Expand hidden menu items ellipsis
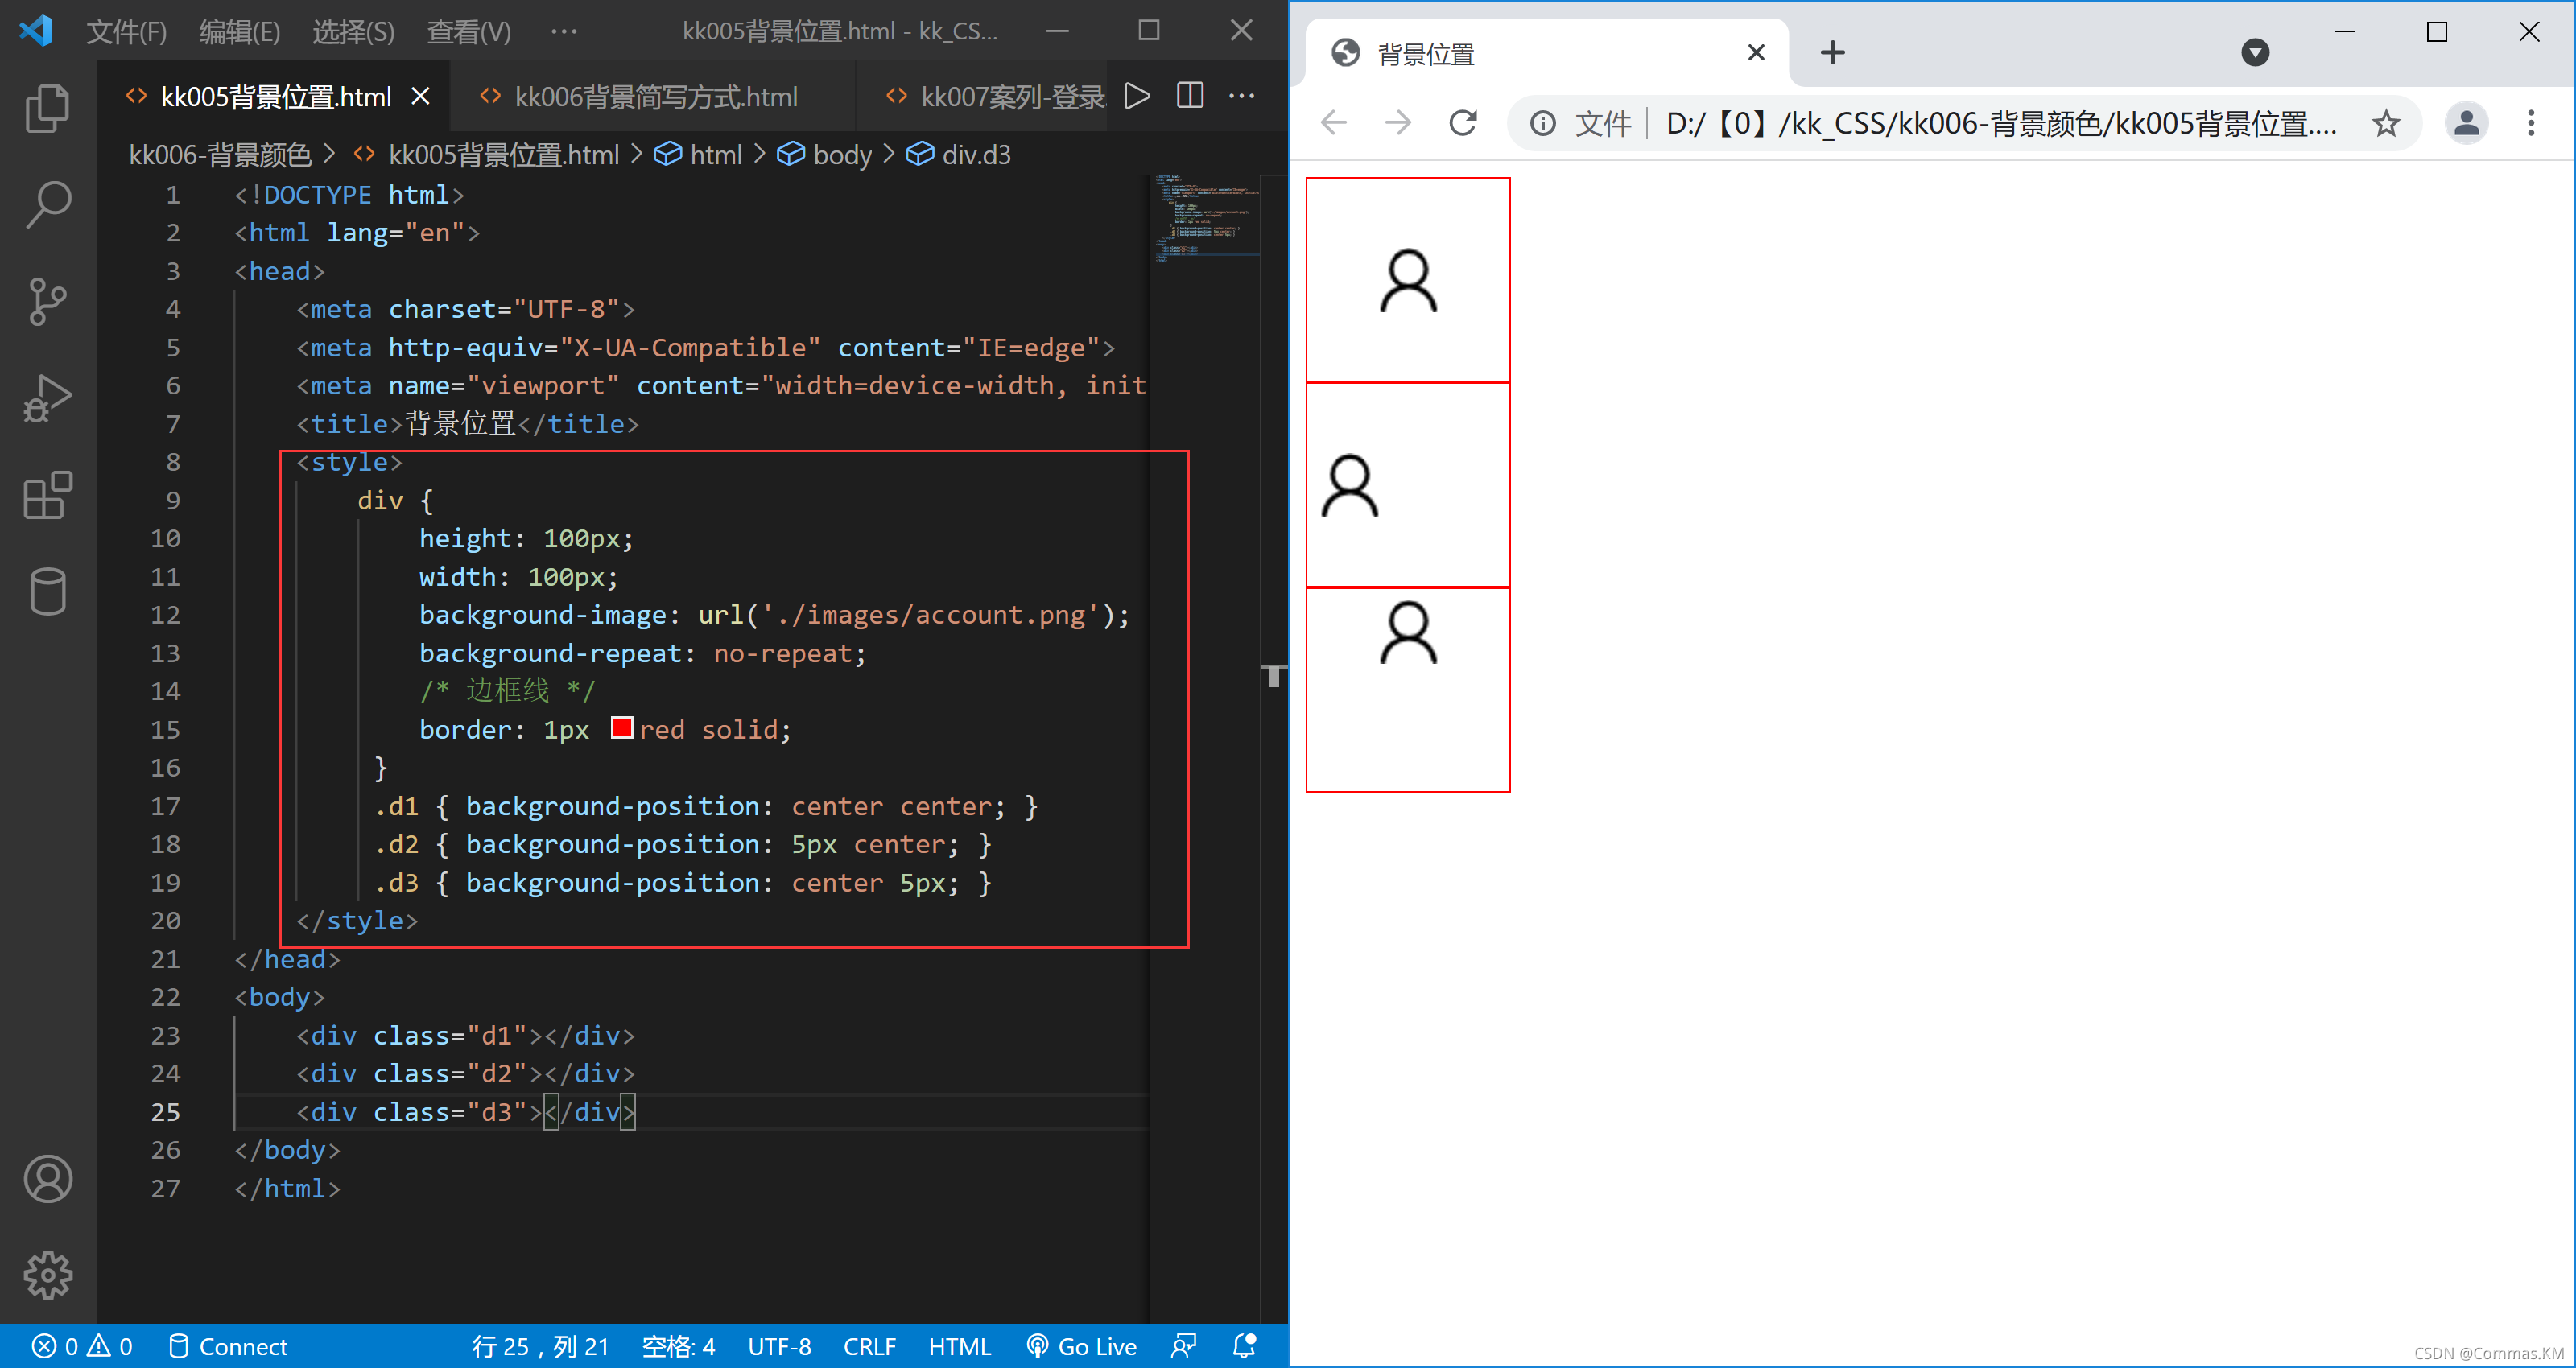 point(564,31)
